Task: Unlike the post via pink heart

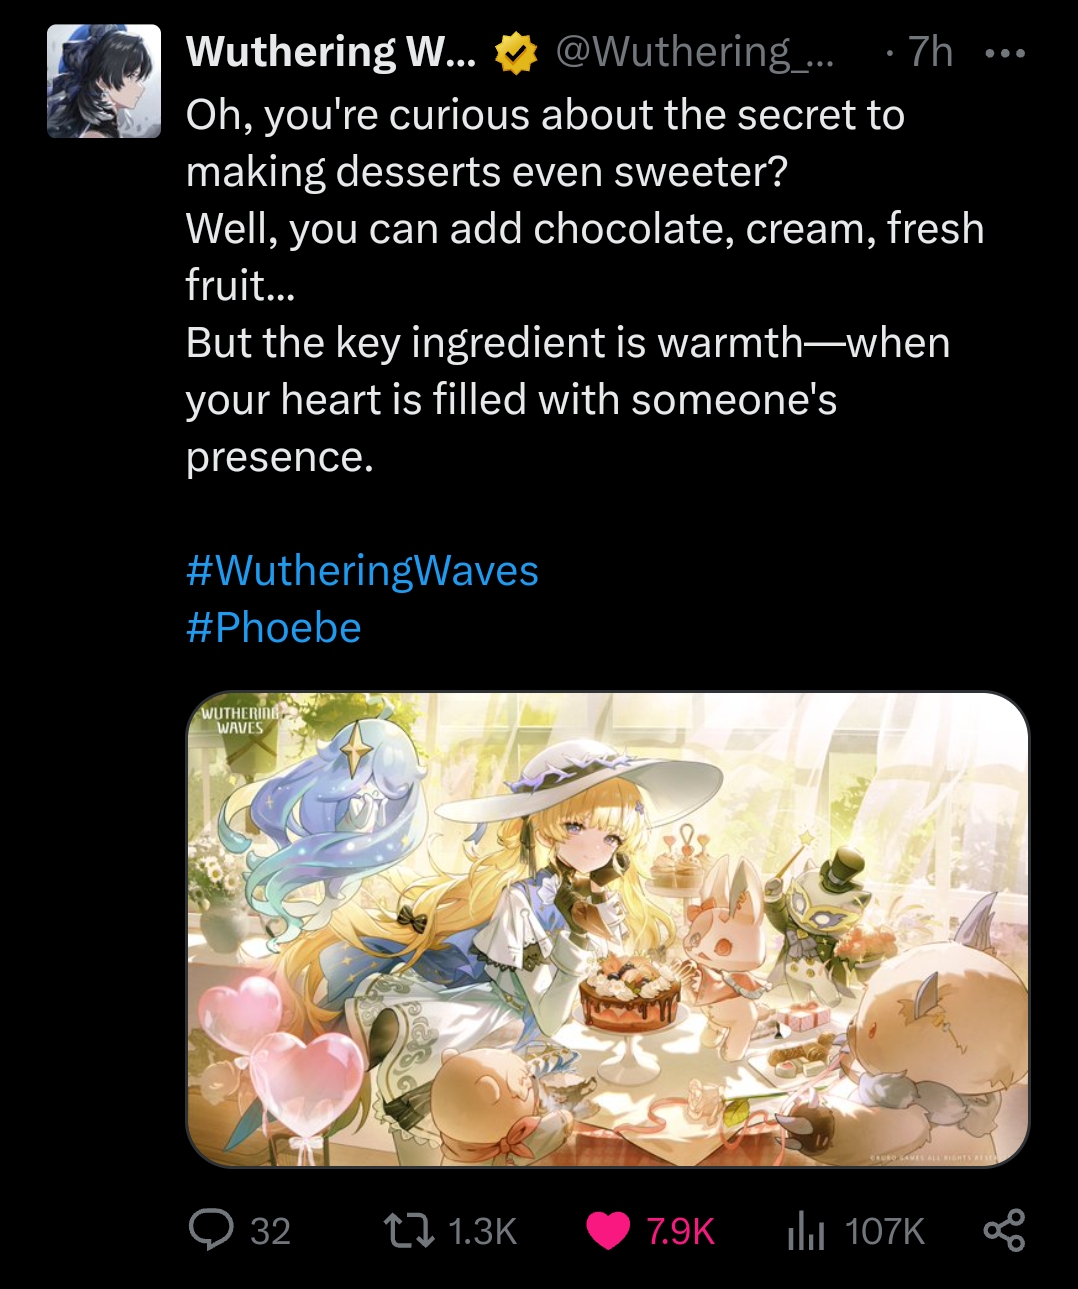Action: (x=608, y=1230)
